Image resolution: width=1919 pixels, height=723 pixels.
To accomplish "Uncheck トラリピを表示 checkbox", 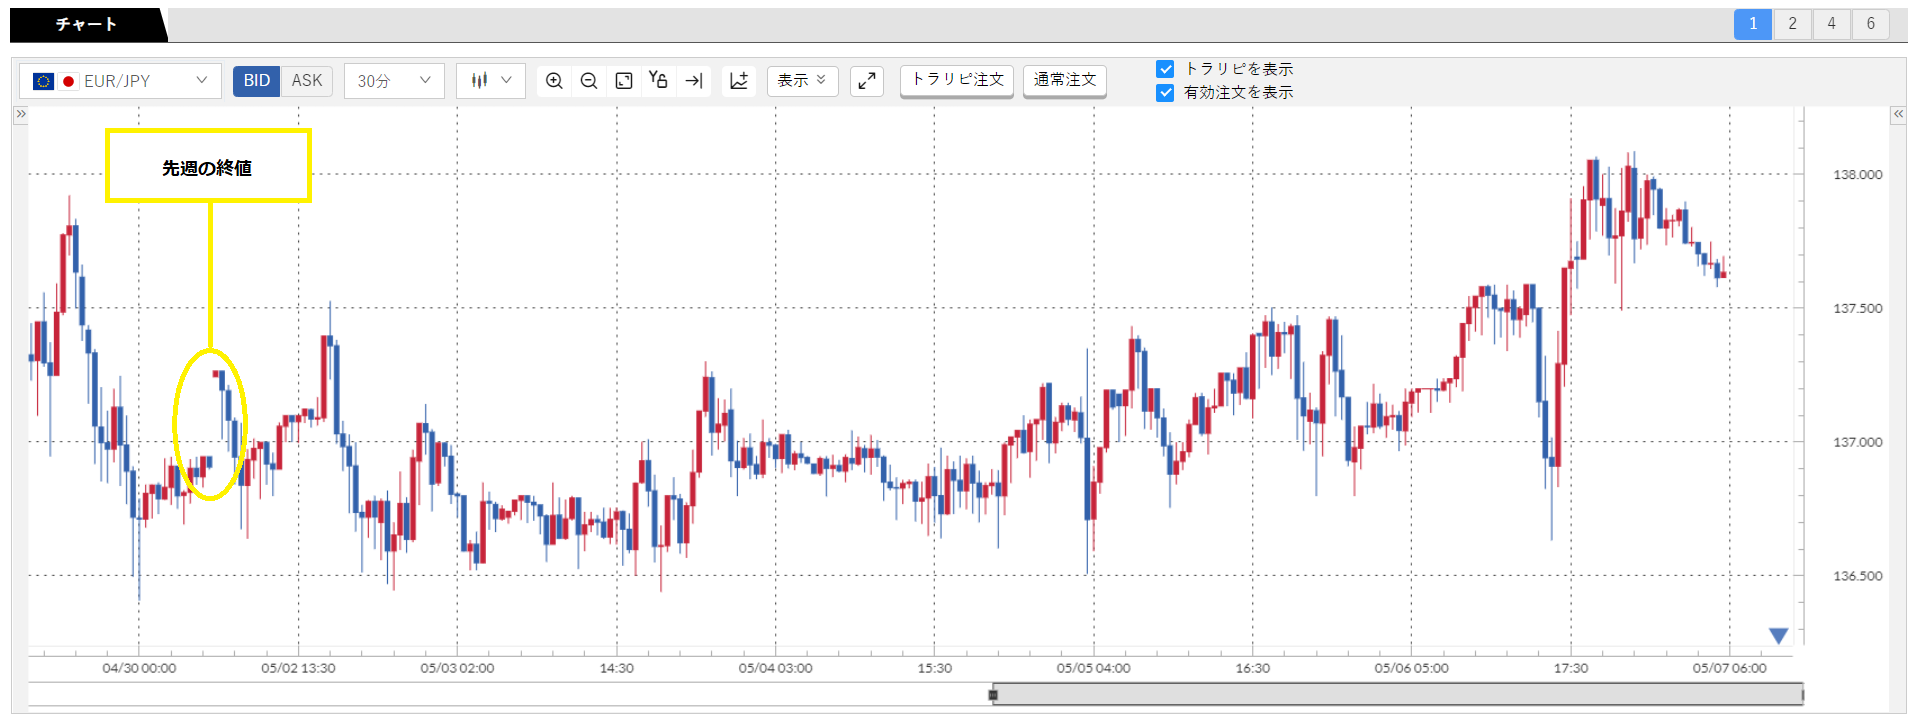I will (1165, 69).
